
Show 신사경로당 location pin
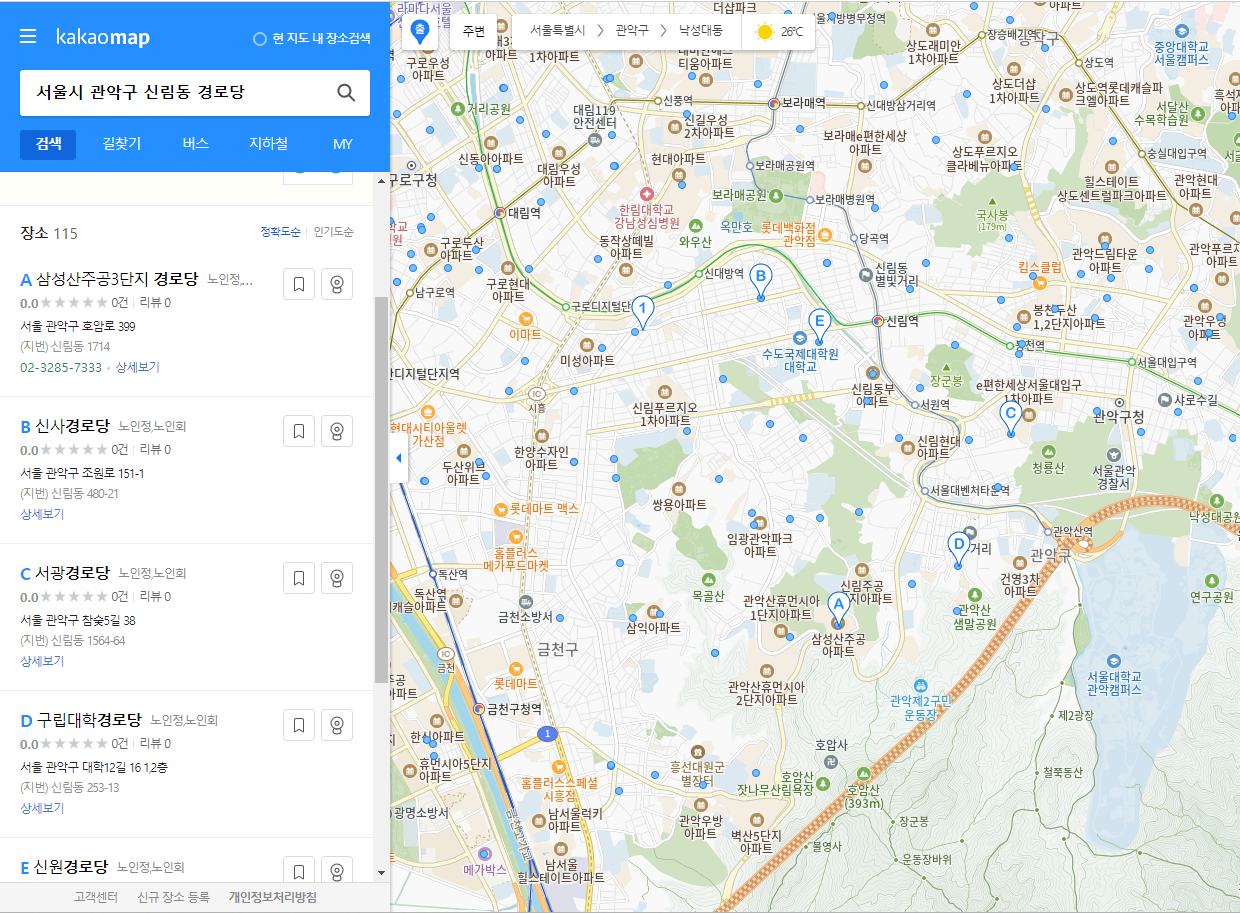337,431
